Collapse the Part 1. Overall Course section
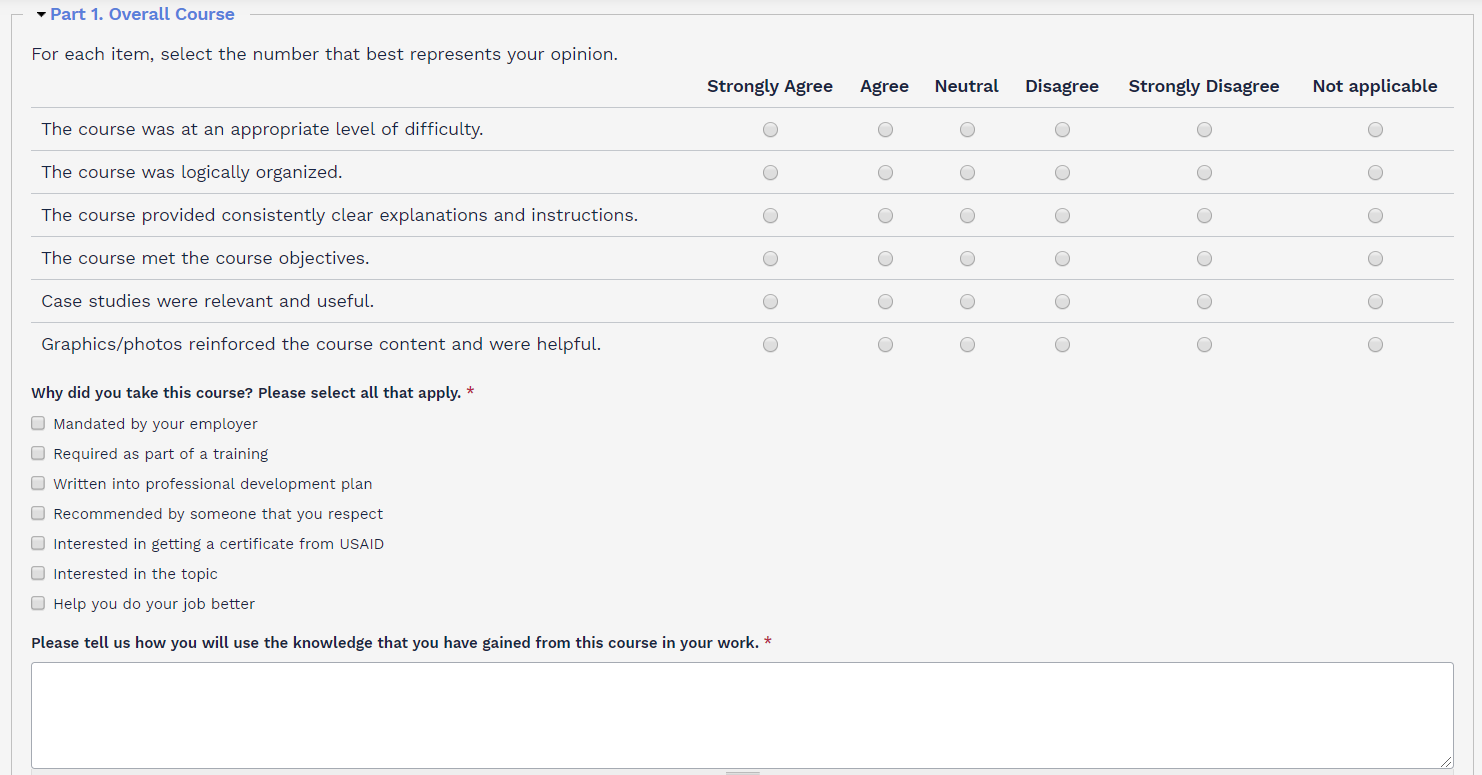 pyautogui.click(x=41, y=15)
